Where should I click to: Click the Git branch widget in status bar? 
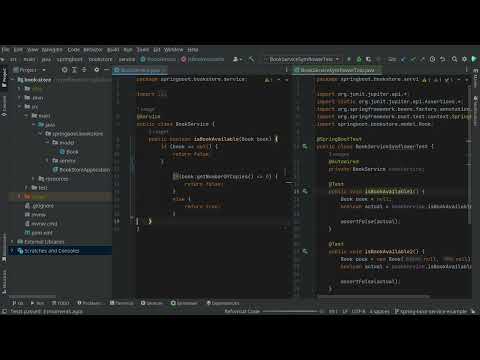[x=431, y=311]
